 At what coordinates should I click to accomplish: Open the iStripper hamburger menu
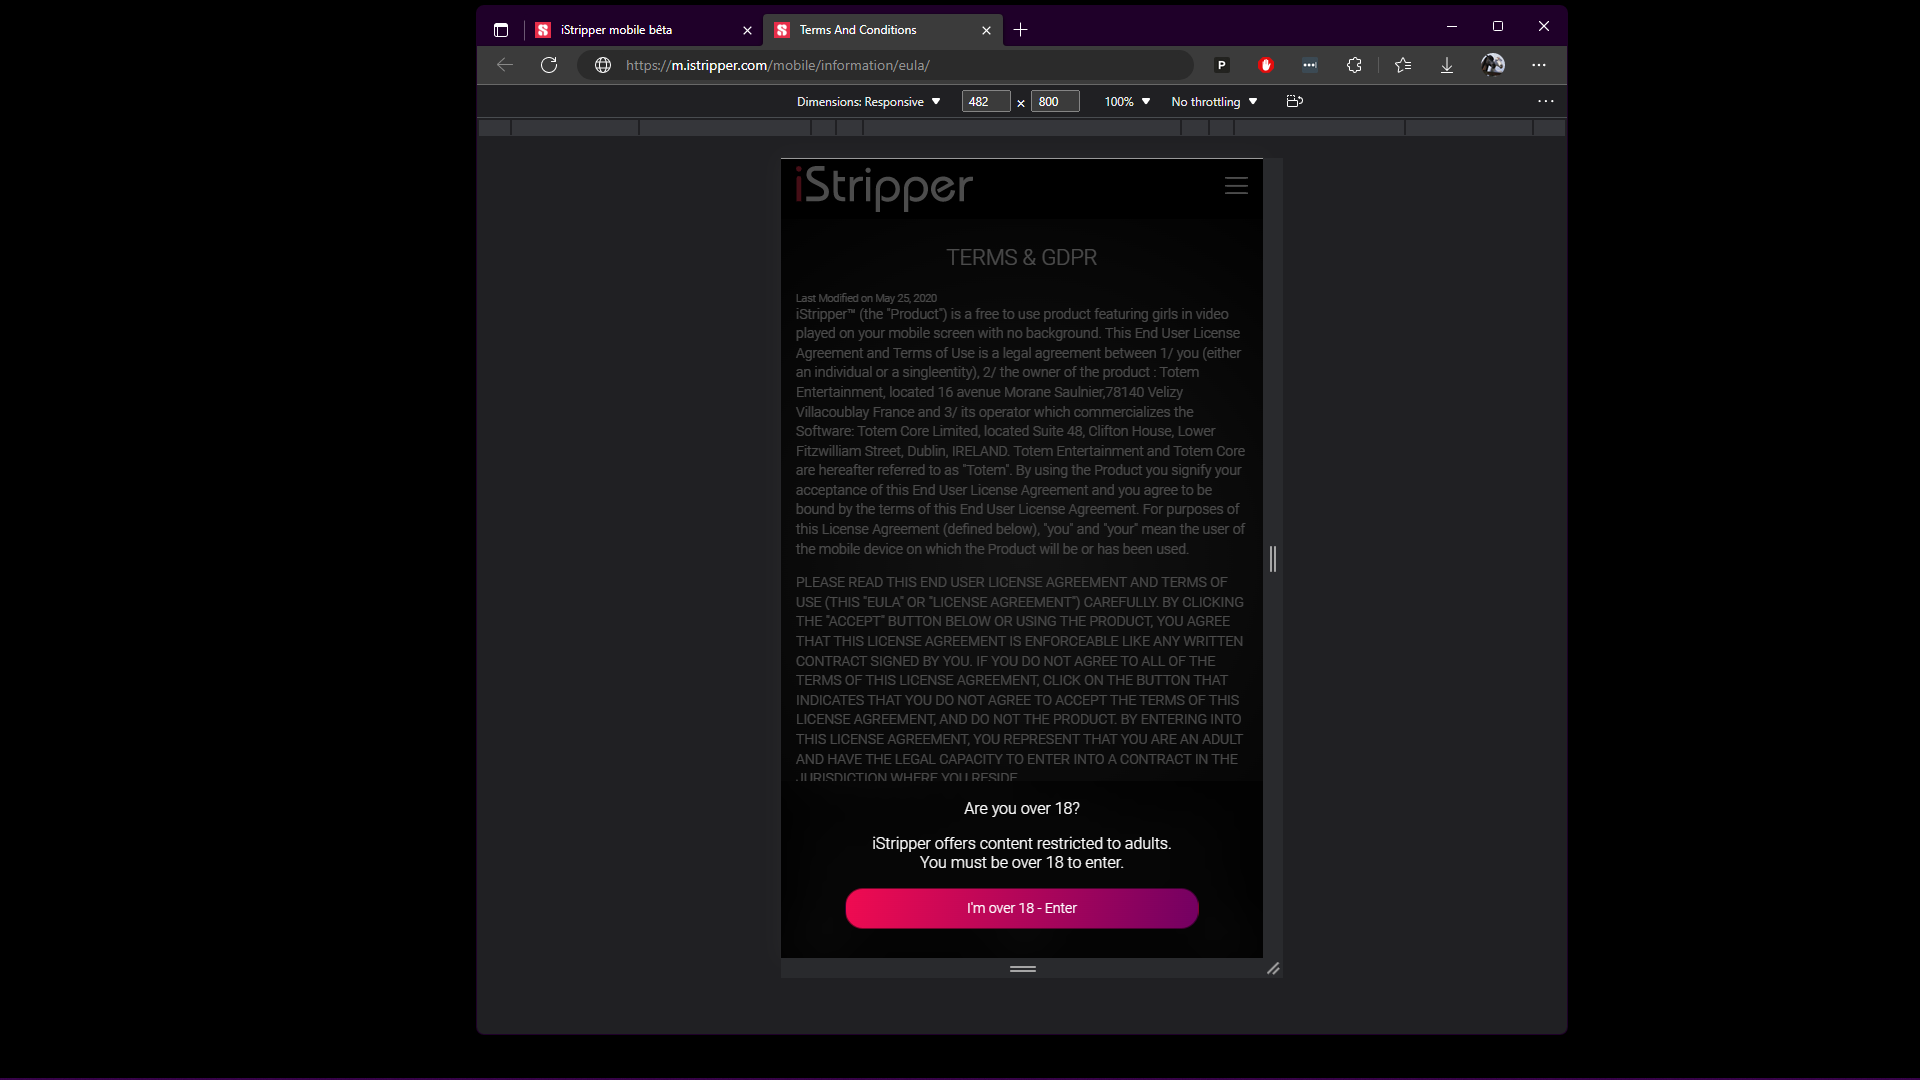1236,186
